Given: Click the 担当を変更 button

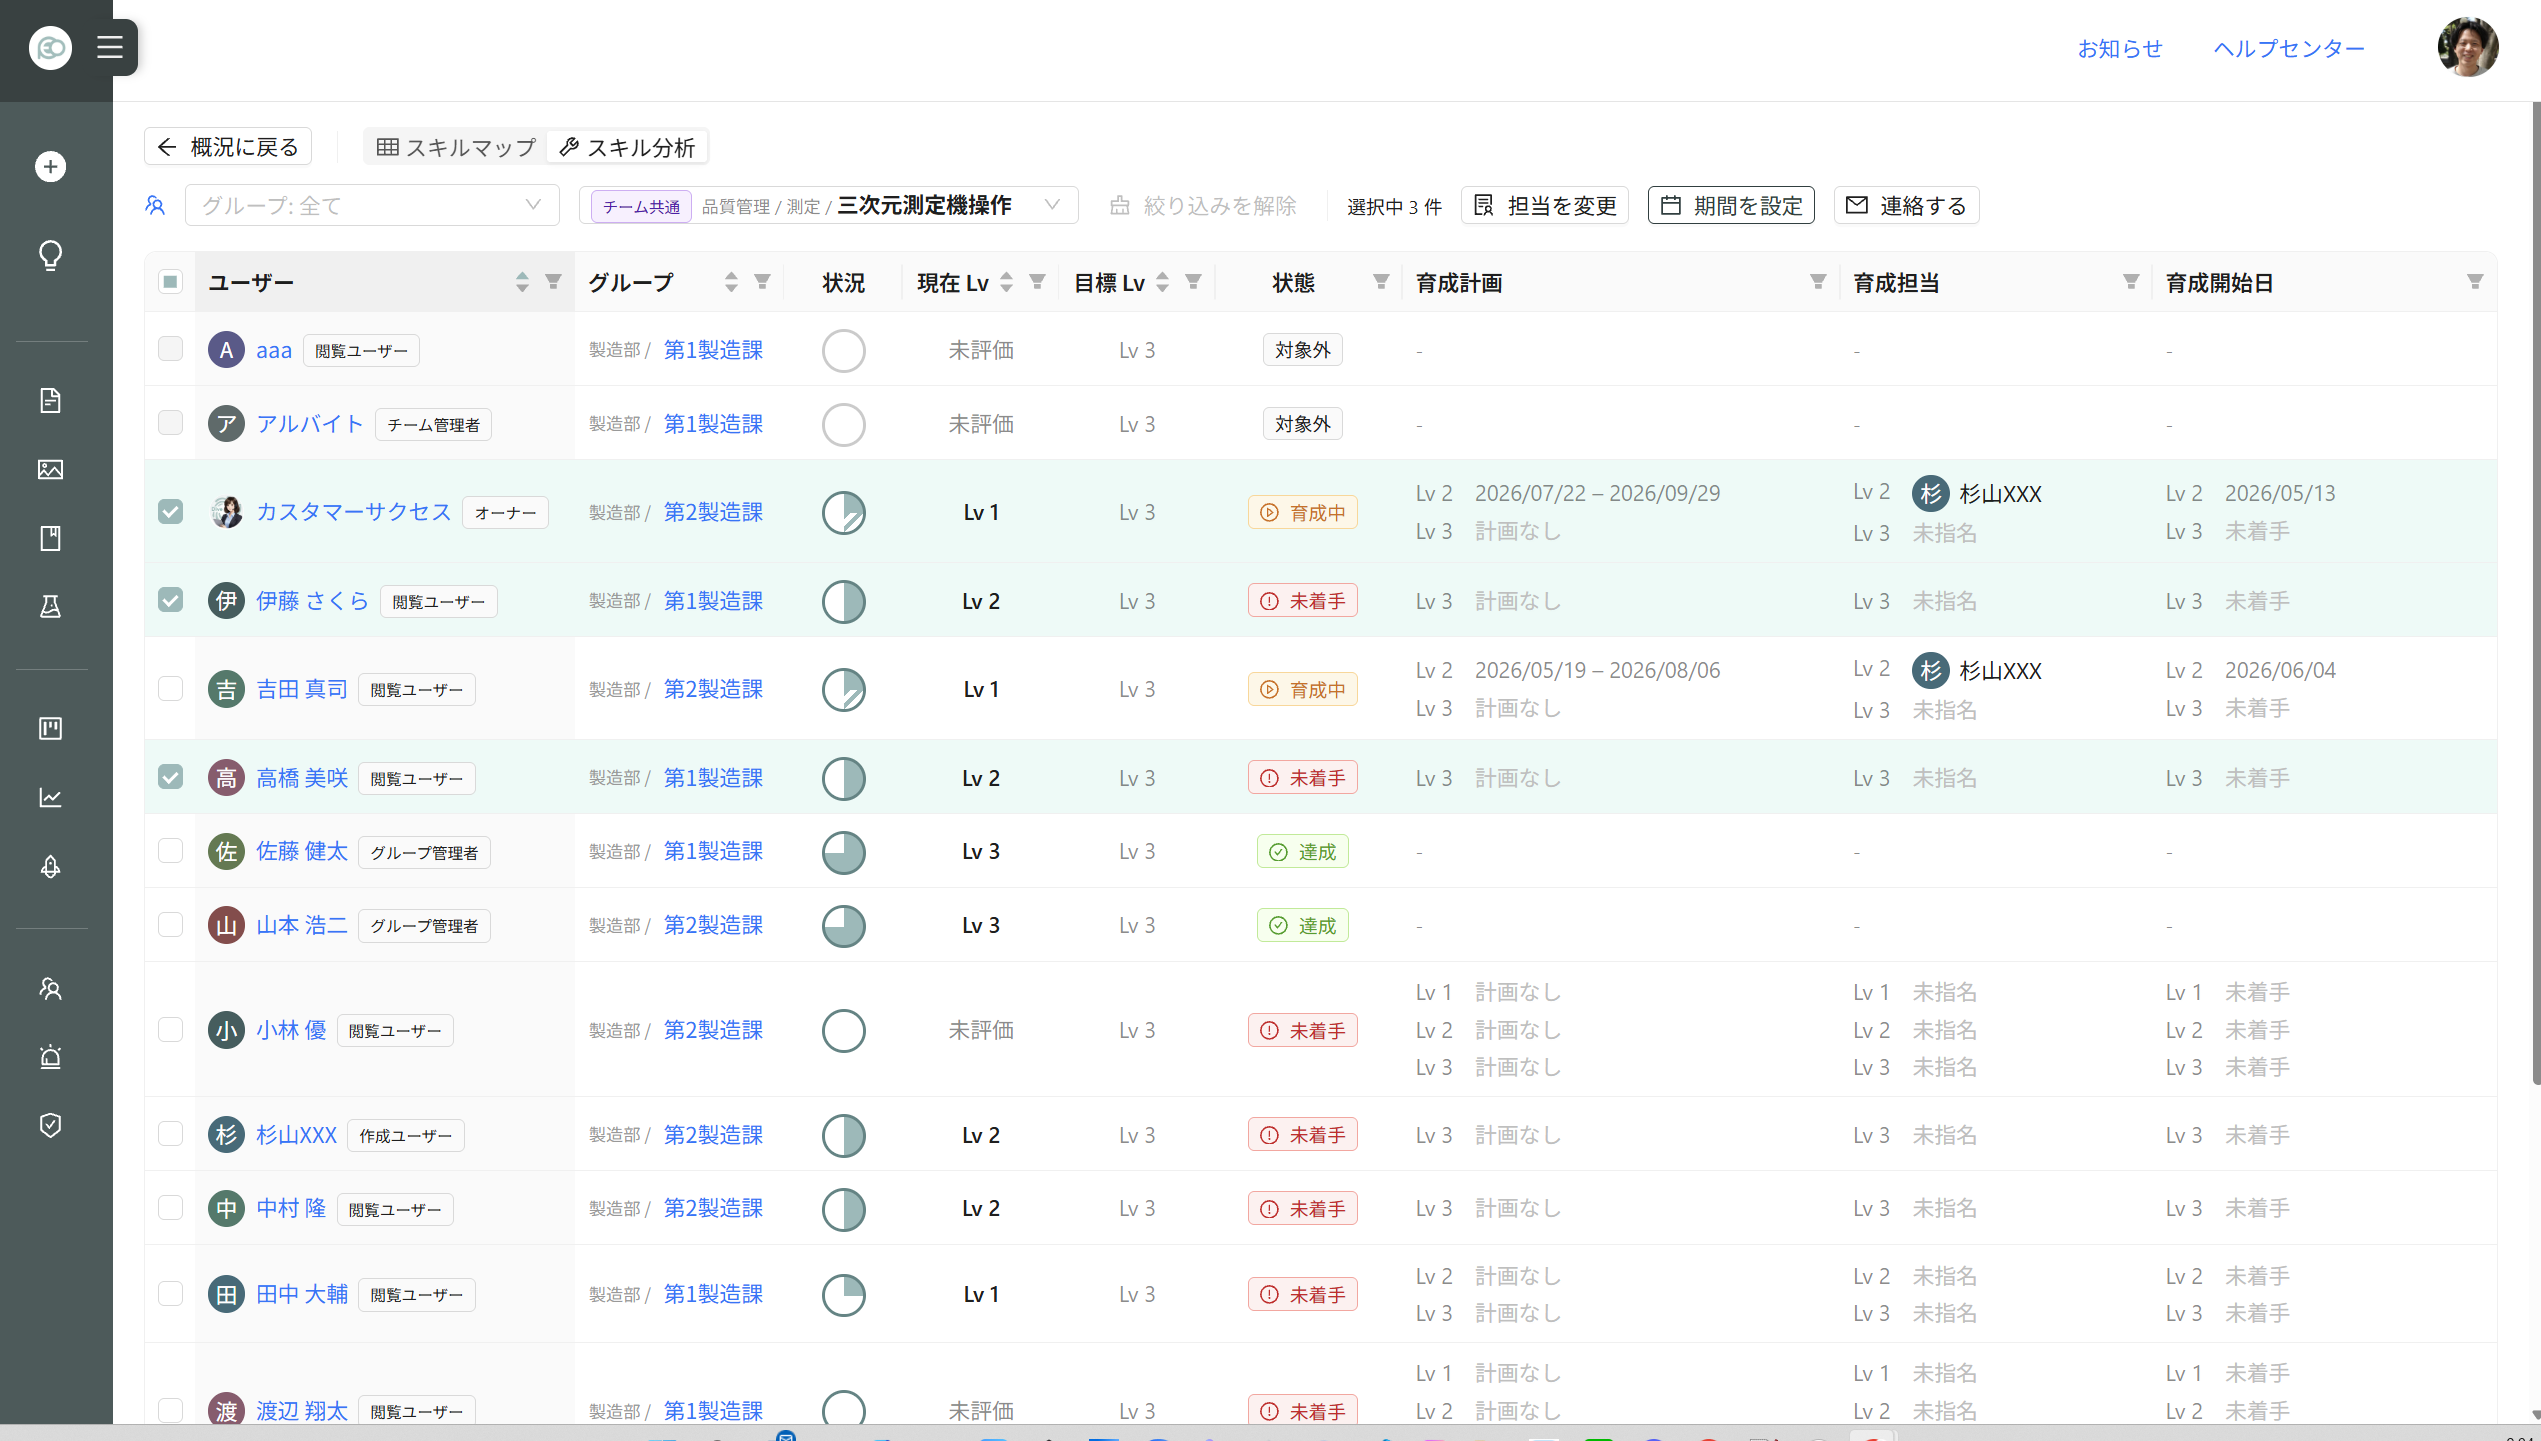Looking at the screenshot, I should [x=1545, y=205].
